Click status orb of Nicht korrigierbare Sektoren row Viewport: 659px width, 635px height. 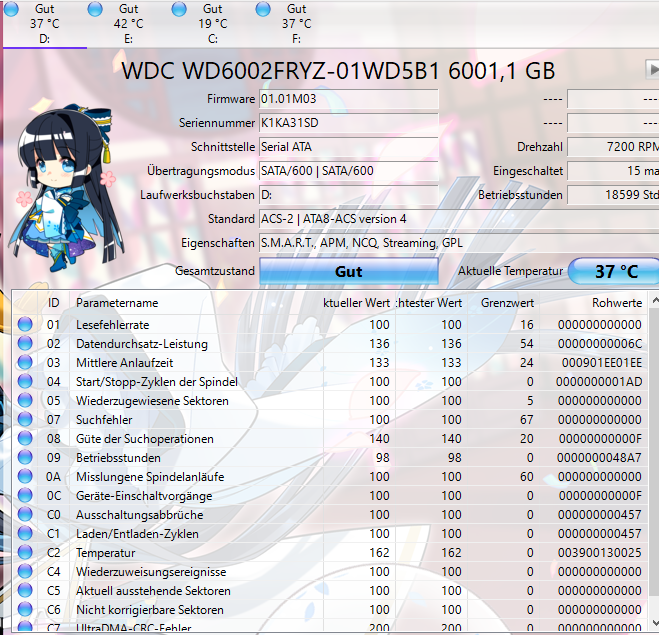coord(25,609)
